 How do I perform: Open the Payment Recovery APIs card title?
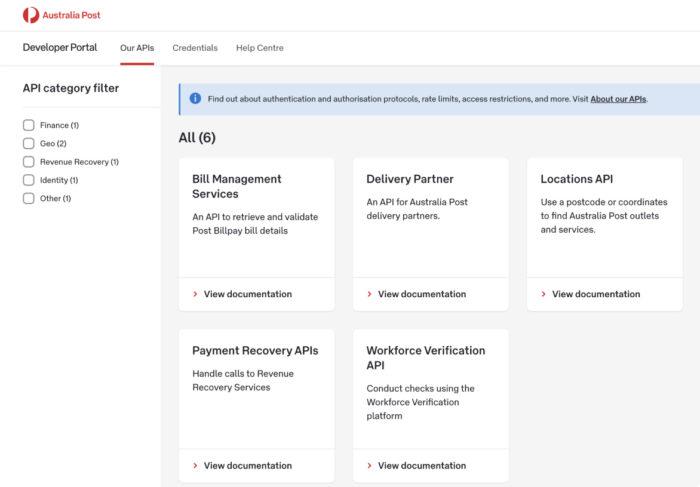[255, 351]
